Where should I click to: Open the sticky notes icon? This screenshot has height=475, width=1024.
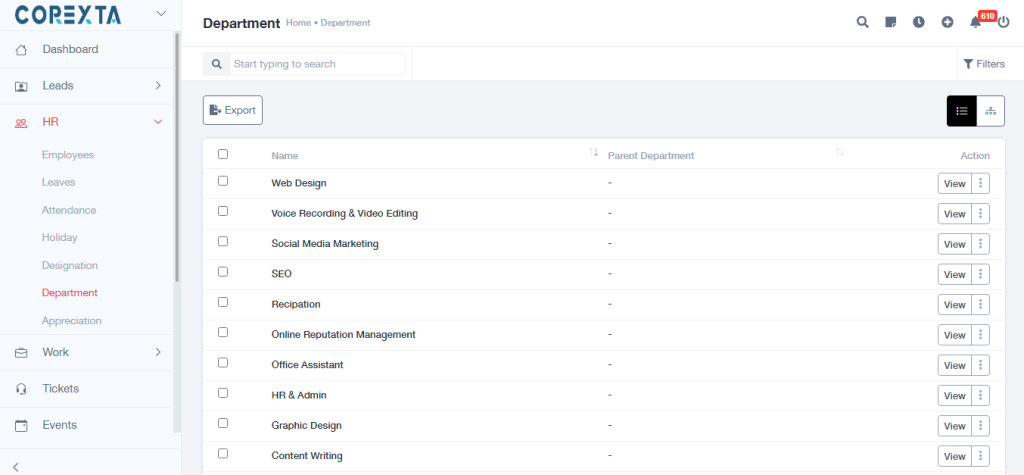pos(891,22)
